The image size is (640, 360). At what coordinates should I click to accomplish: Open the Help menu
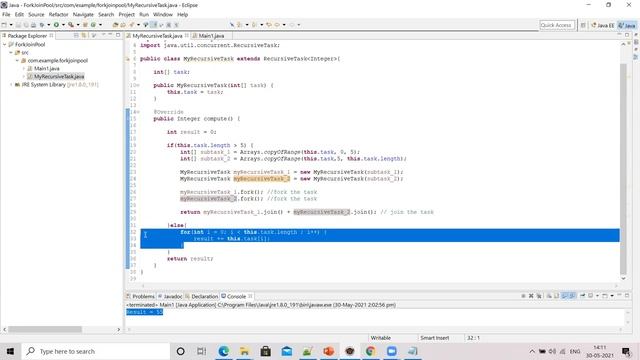[x=182, y=14]
